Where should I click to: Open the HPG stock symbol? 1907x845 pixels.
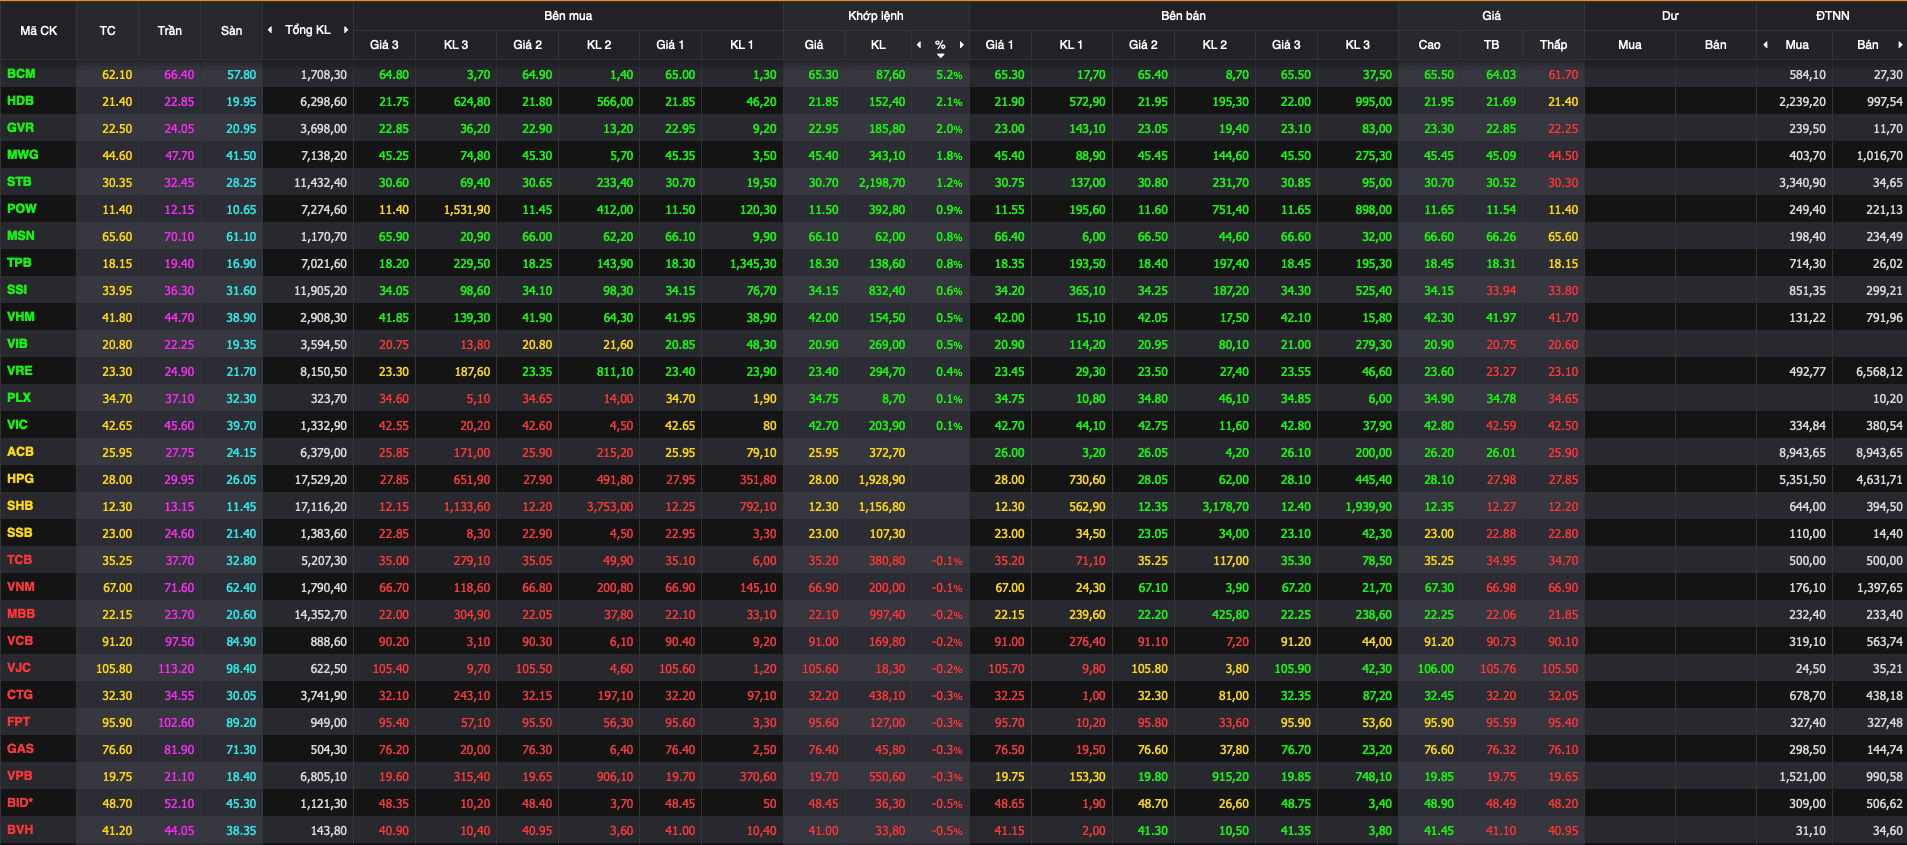click(20, 479)
